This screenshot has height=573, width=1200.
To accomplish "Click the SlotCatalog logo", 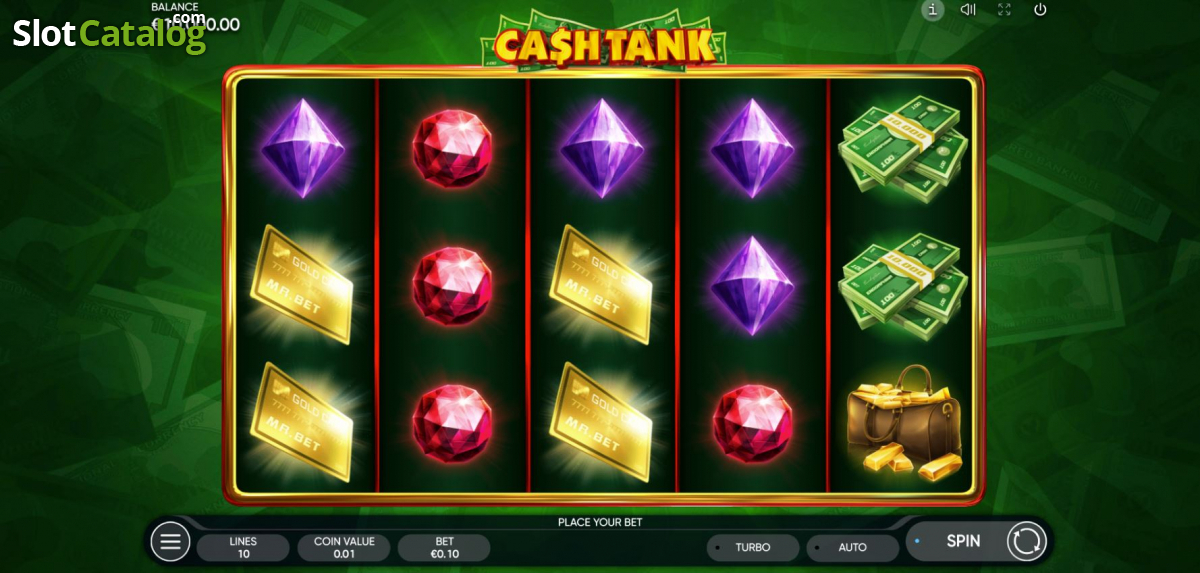I will pos(108,35).
